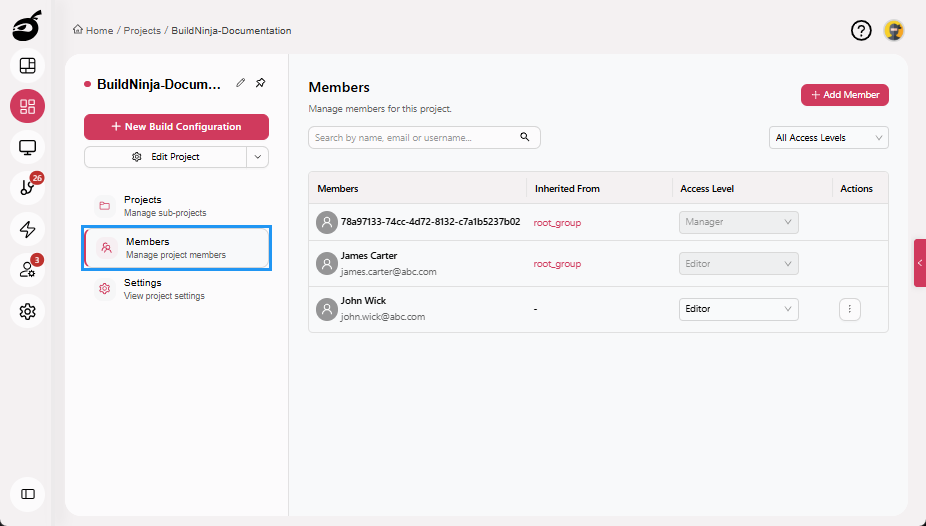Screen dimensions: 926x526
Task: Click the search magnifier icon
Action: 524,137
